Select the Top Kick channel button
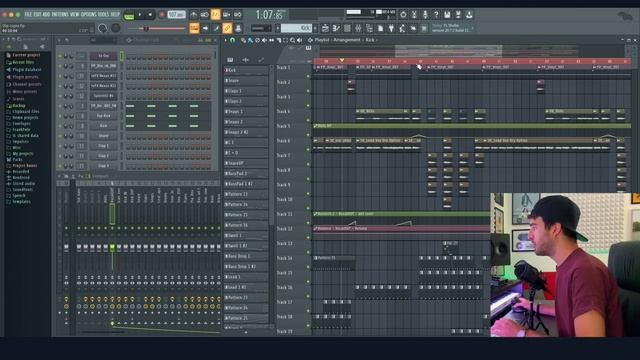 [104, 116]
